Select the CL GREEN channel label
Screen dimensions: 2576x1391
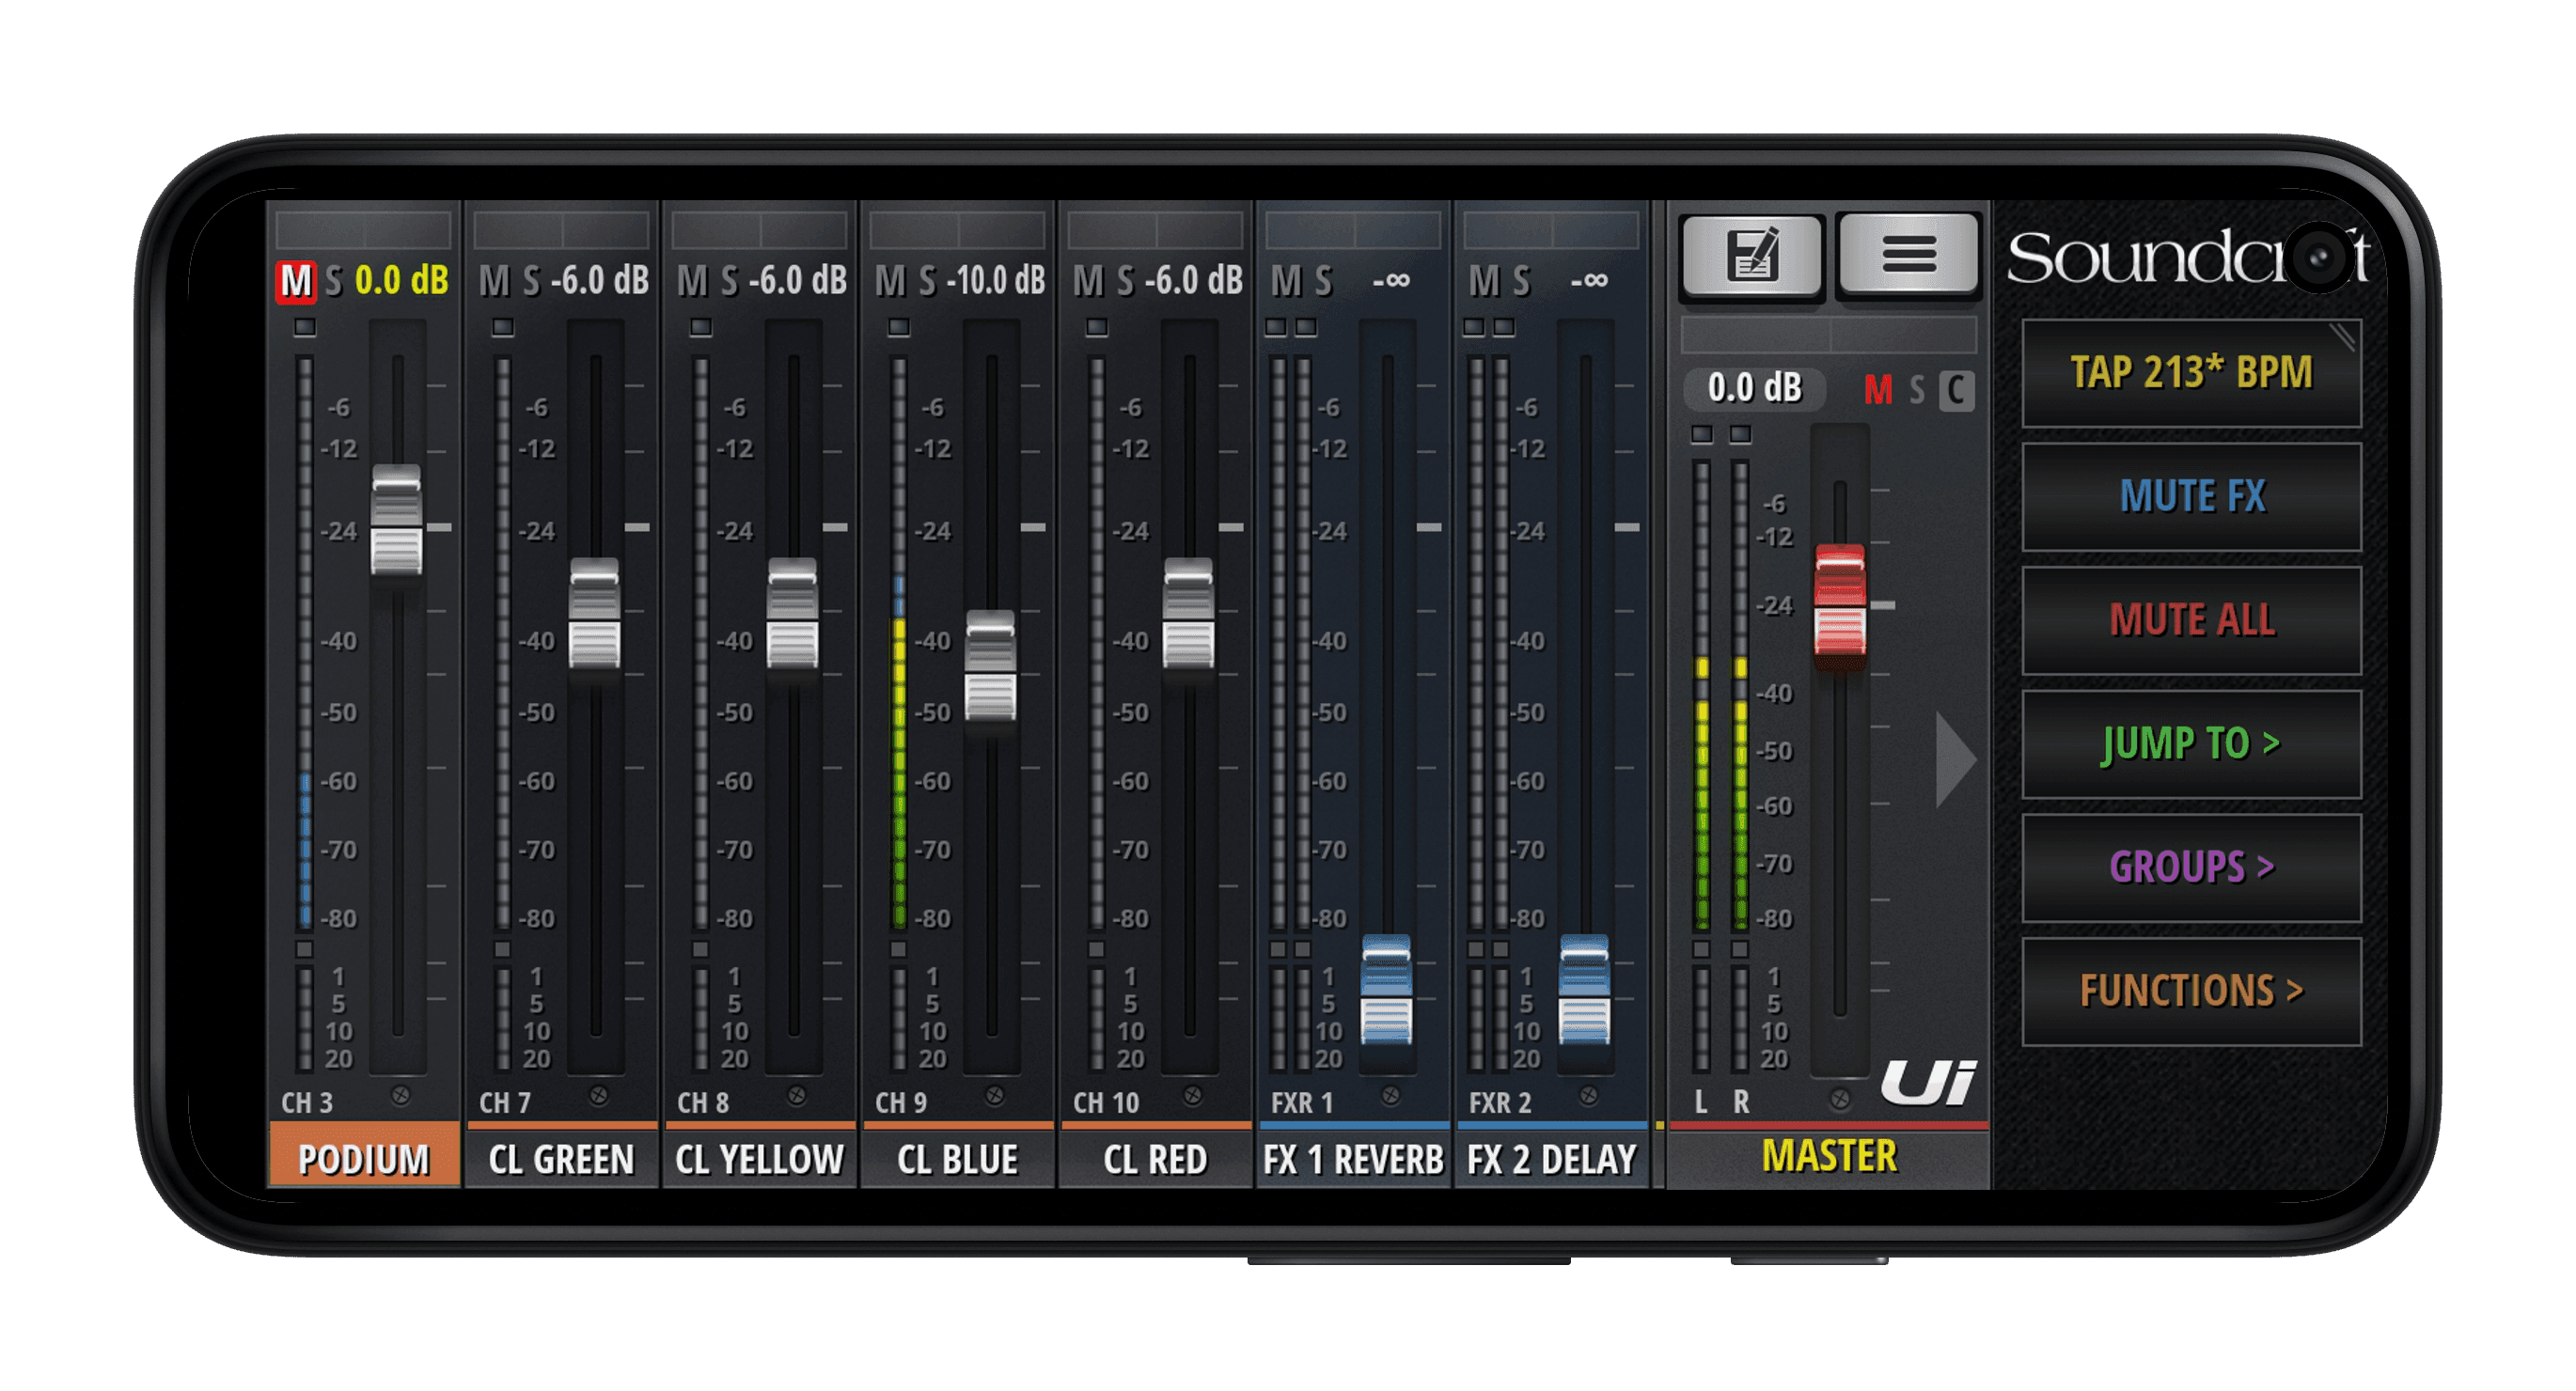tap(561, 1159)
